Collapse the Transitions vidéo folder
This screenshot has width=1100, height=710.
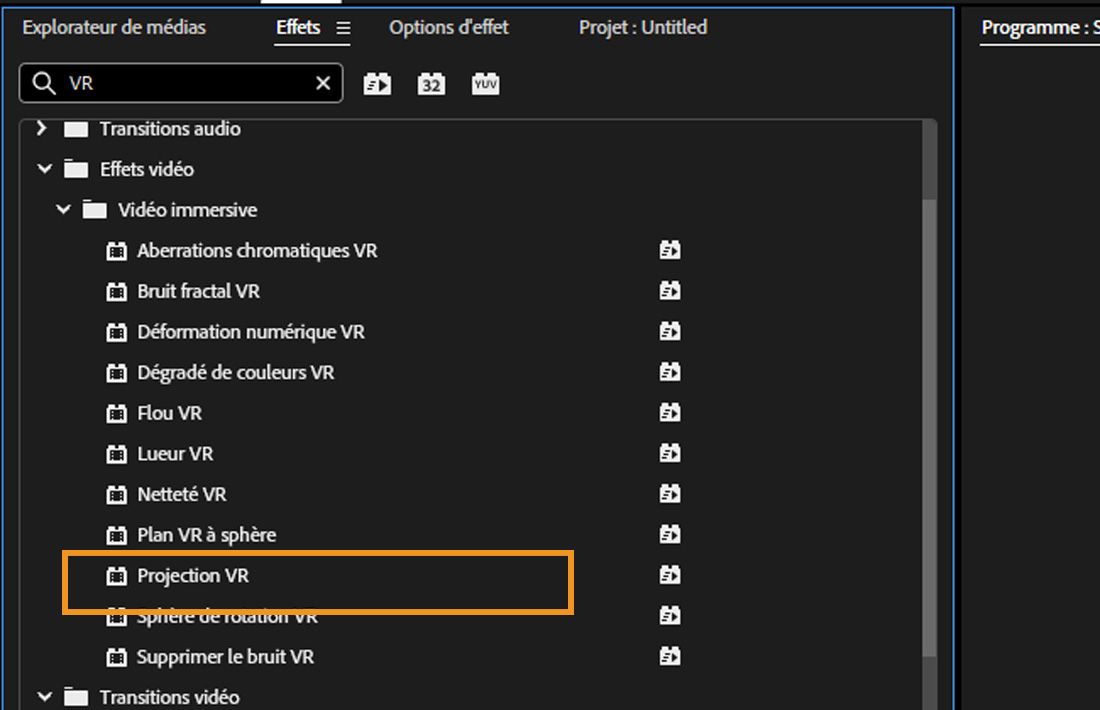44,697
